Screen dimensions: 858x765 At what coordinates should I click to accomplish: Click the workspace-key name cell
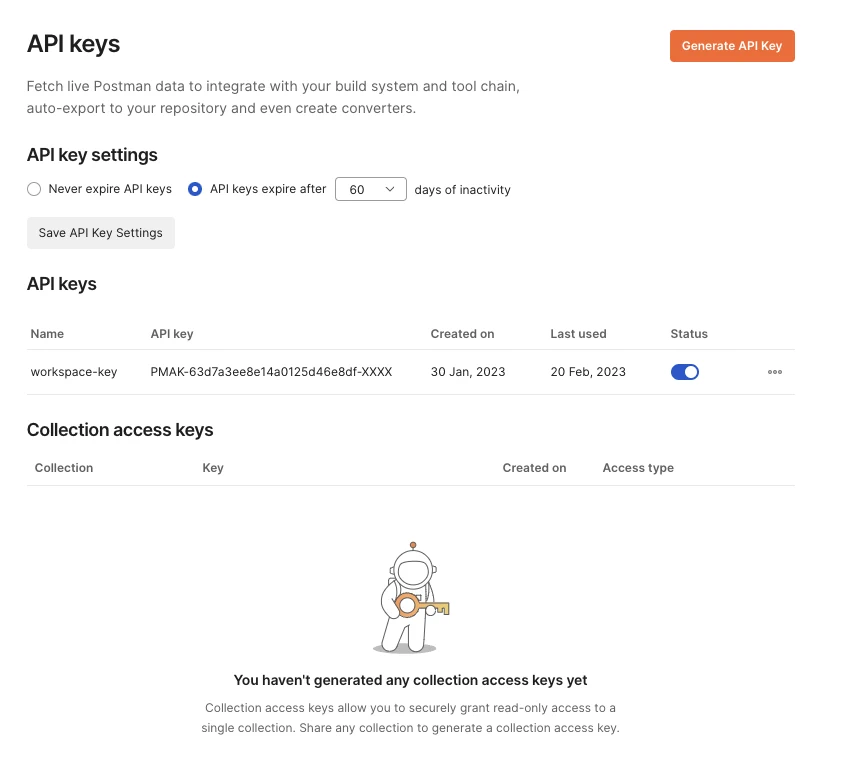pyautogui.click(x=74, y=372)
